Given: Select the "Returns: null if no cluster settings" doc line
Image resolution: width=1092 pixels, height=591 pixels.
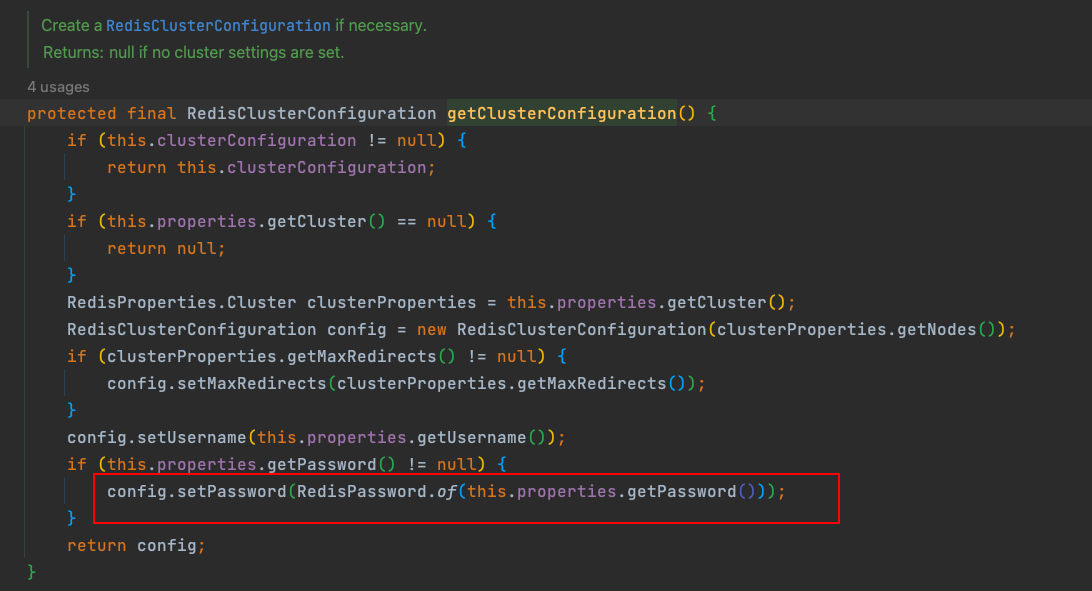Looking at the screenshot, I should pyautogui.click(x=194, y=53).
